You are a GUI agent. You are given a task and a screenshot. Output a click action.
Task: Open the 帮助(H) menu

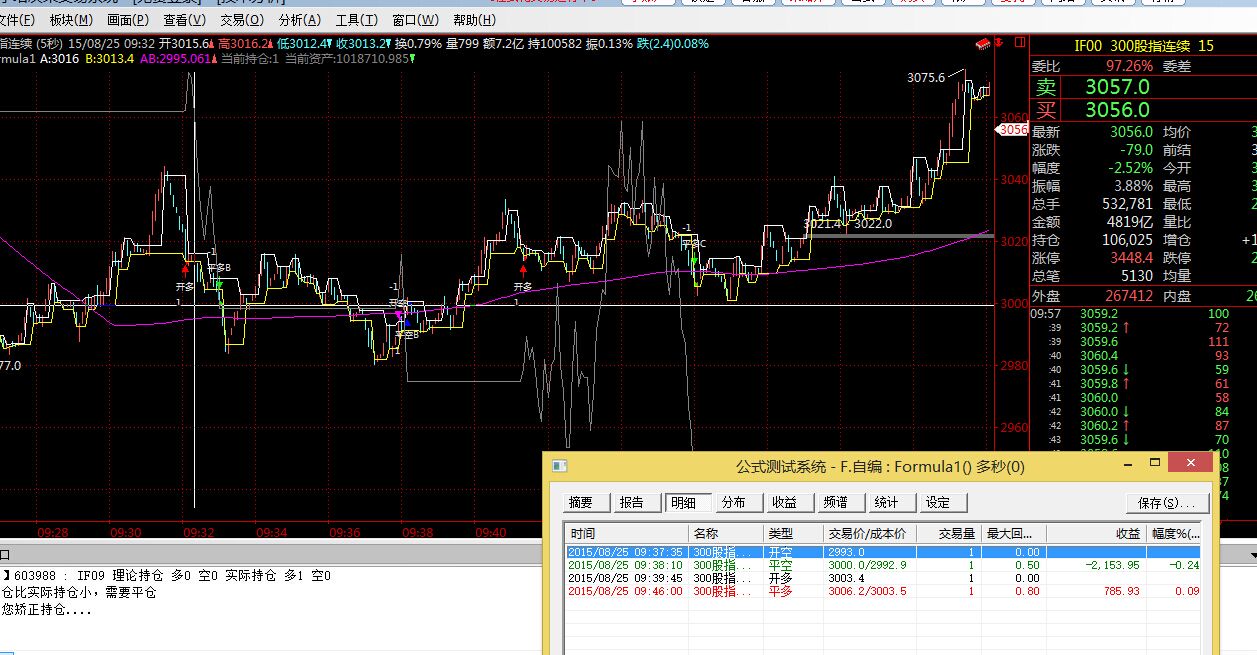474,20
